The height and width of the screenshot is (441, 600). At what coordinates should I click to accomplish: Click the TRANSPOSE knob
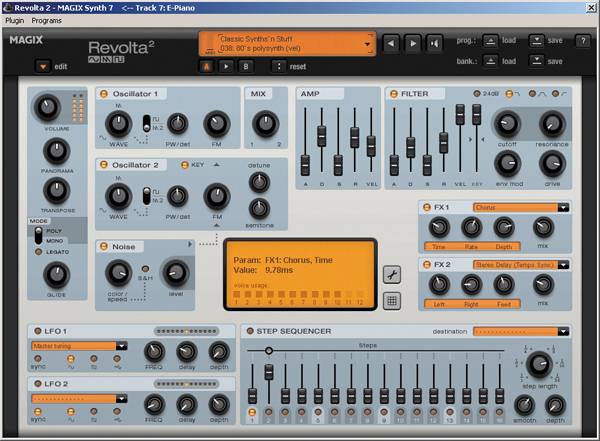click(x=57, y=190)
